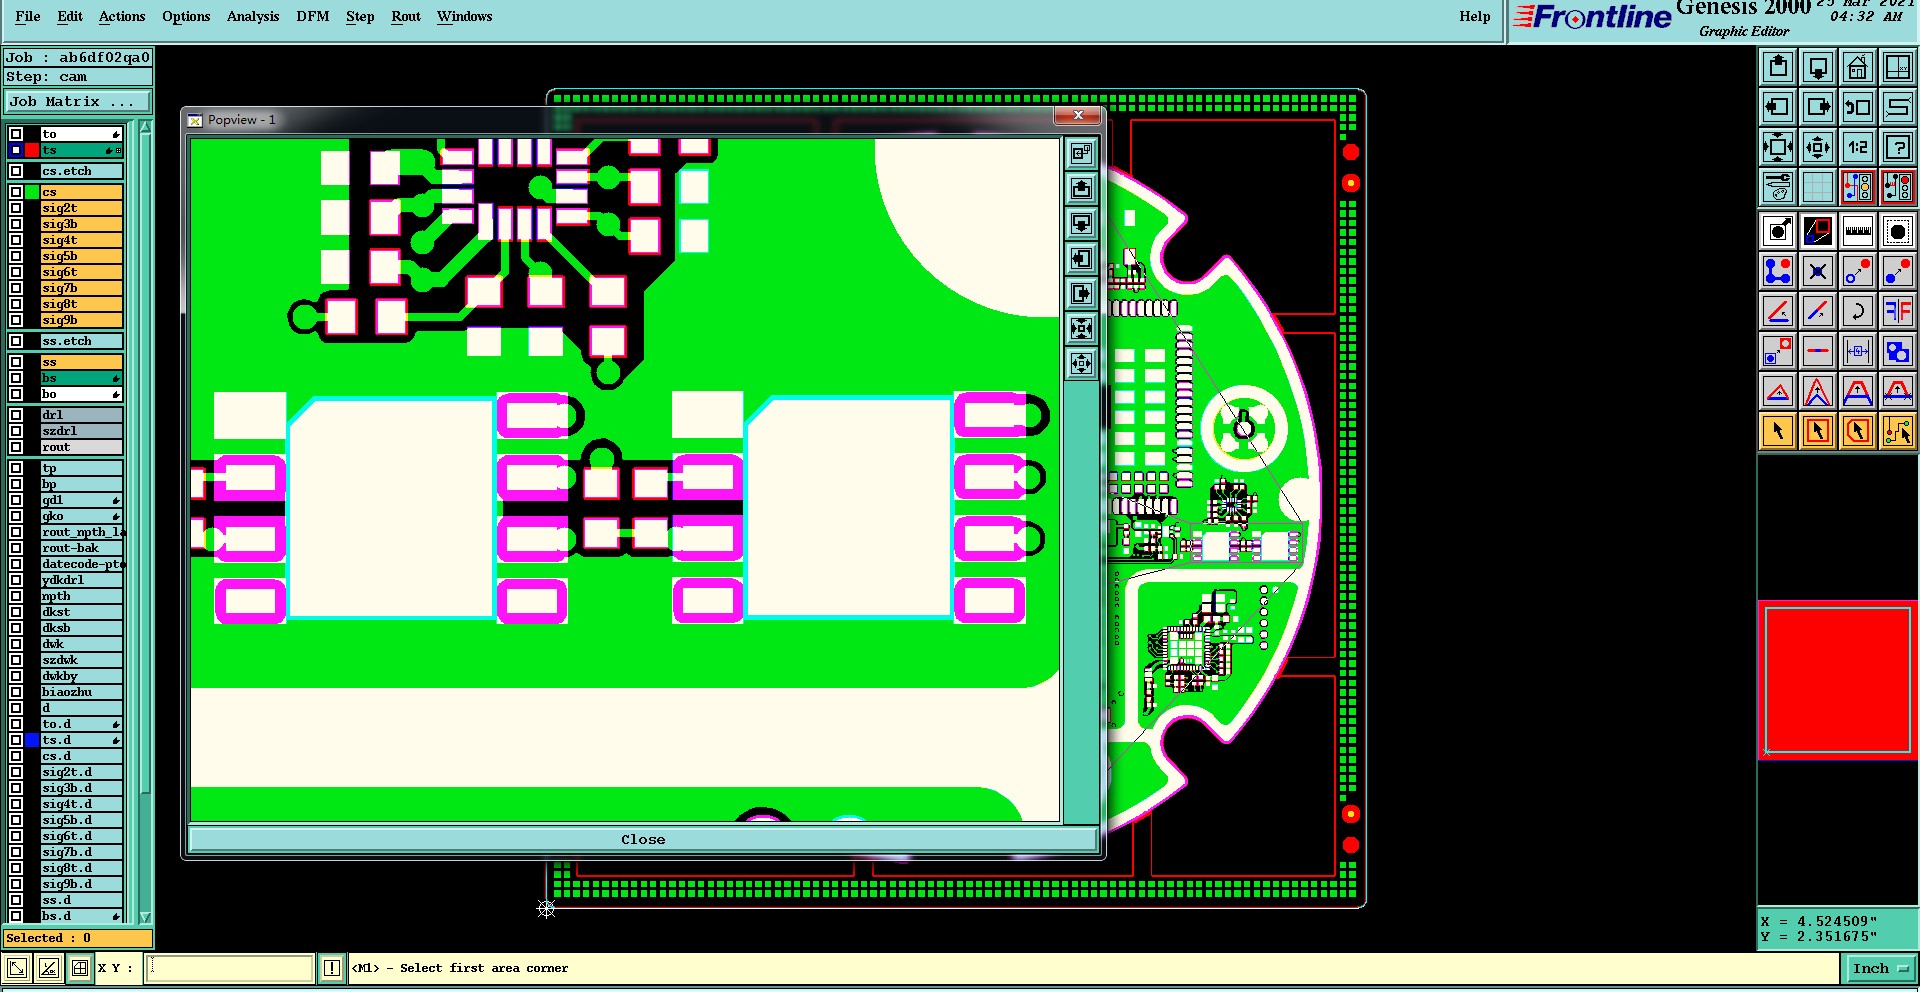Select the arrow in polygon selection tool
Screen dimensions: 1920x992
click(x=1858, y=431)
